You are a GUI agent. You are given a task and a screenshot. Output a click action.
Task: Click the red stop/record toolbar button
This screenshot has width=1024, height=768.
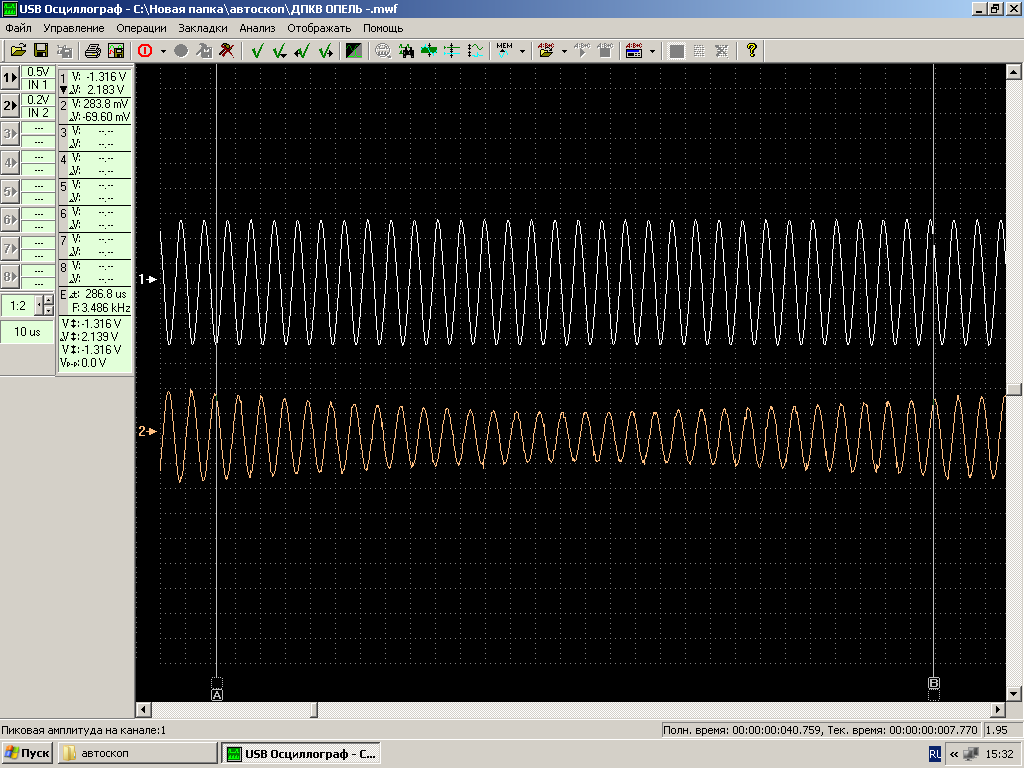tap(145, 50)
